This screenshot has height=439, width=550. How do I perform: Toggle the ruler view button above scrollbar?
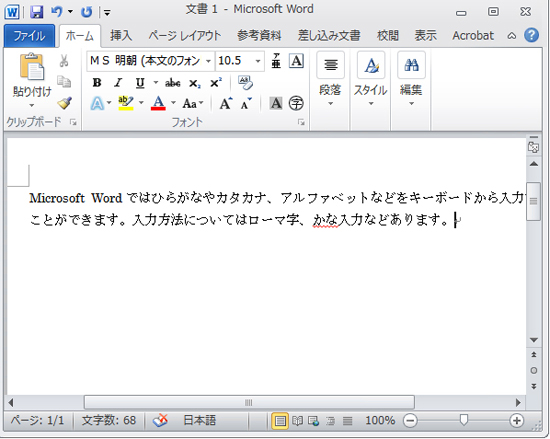click(x=534, y=147)
